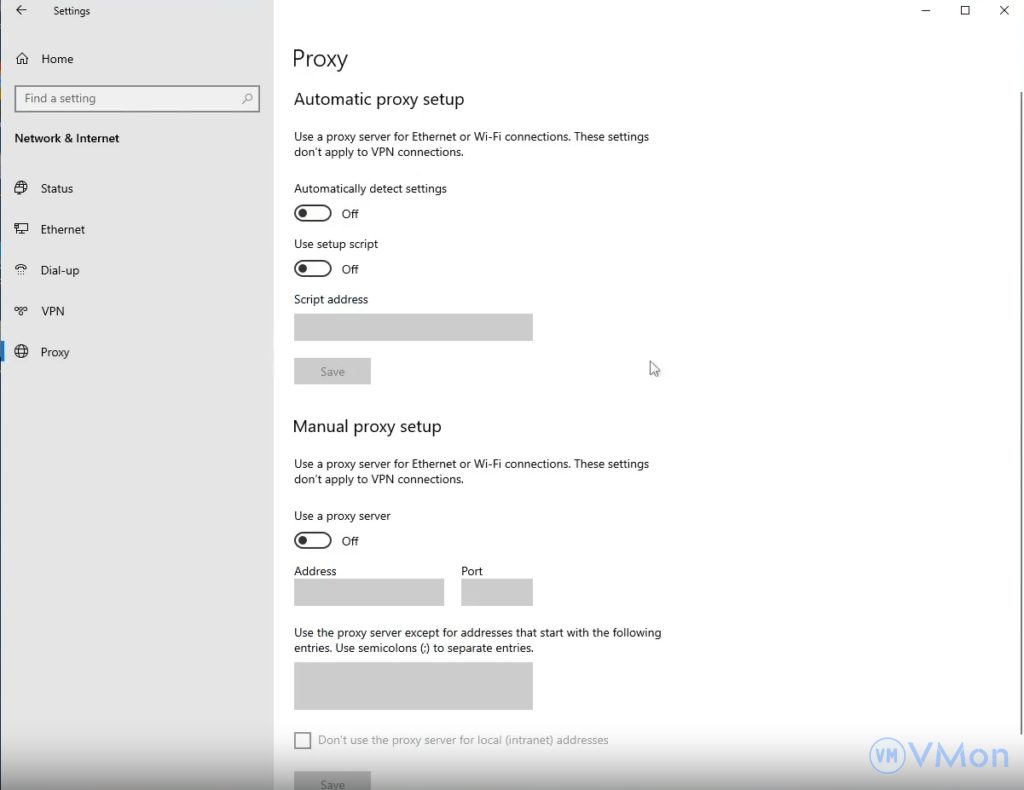Click the Find a setting search box

coord(130,99)
